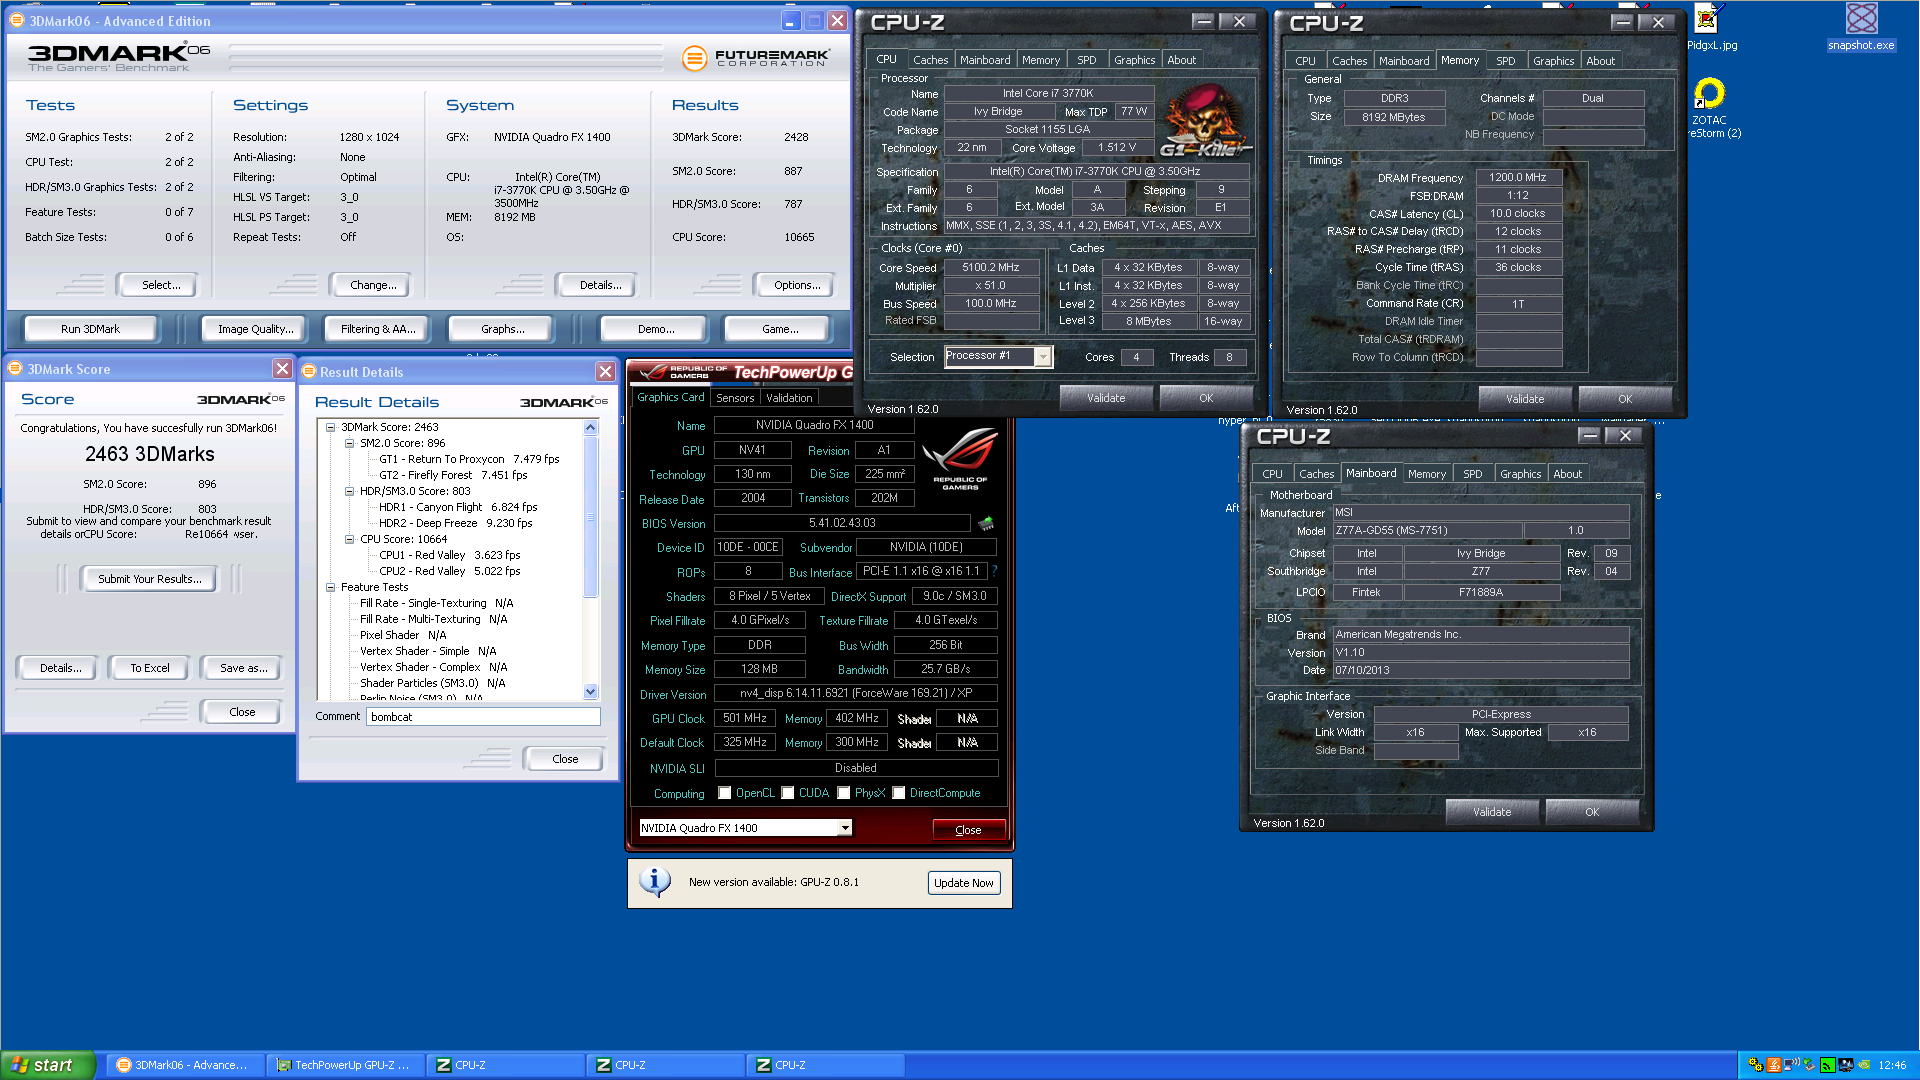Click the Windows start button

coord(48,1065)
